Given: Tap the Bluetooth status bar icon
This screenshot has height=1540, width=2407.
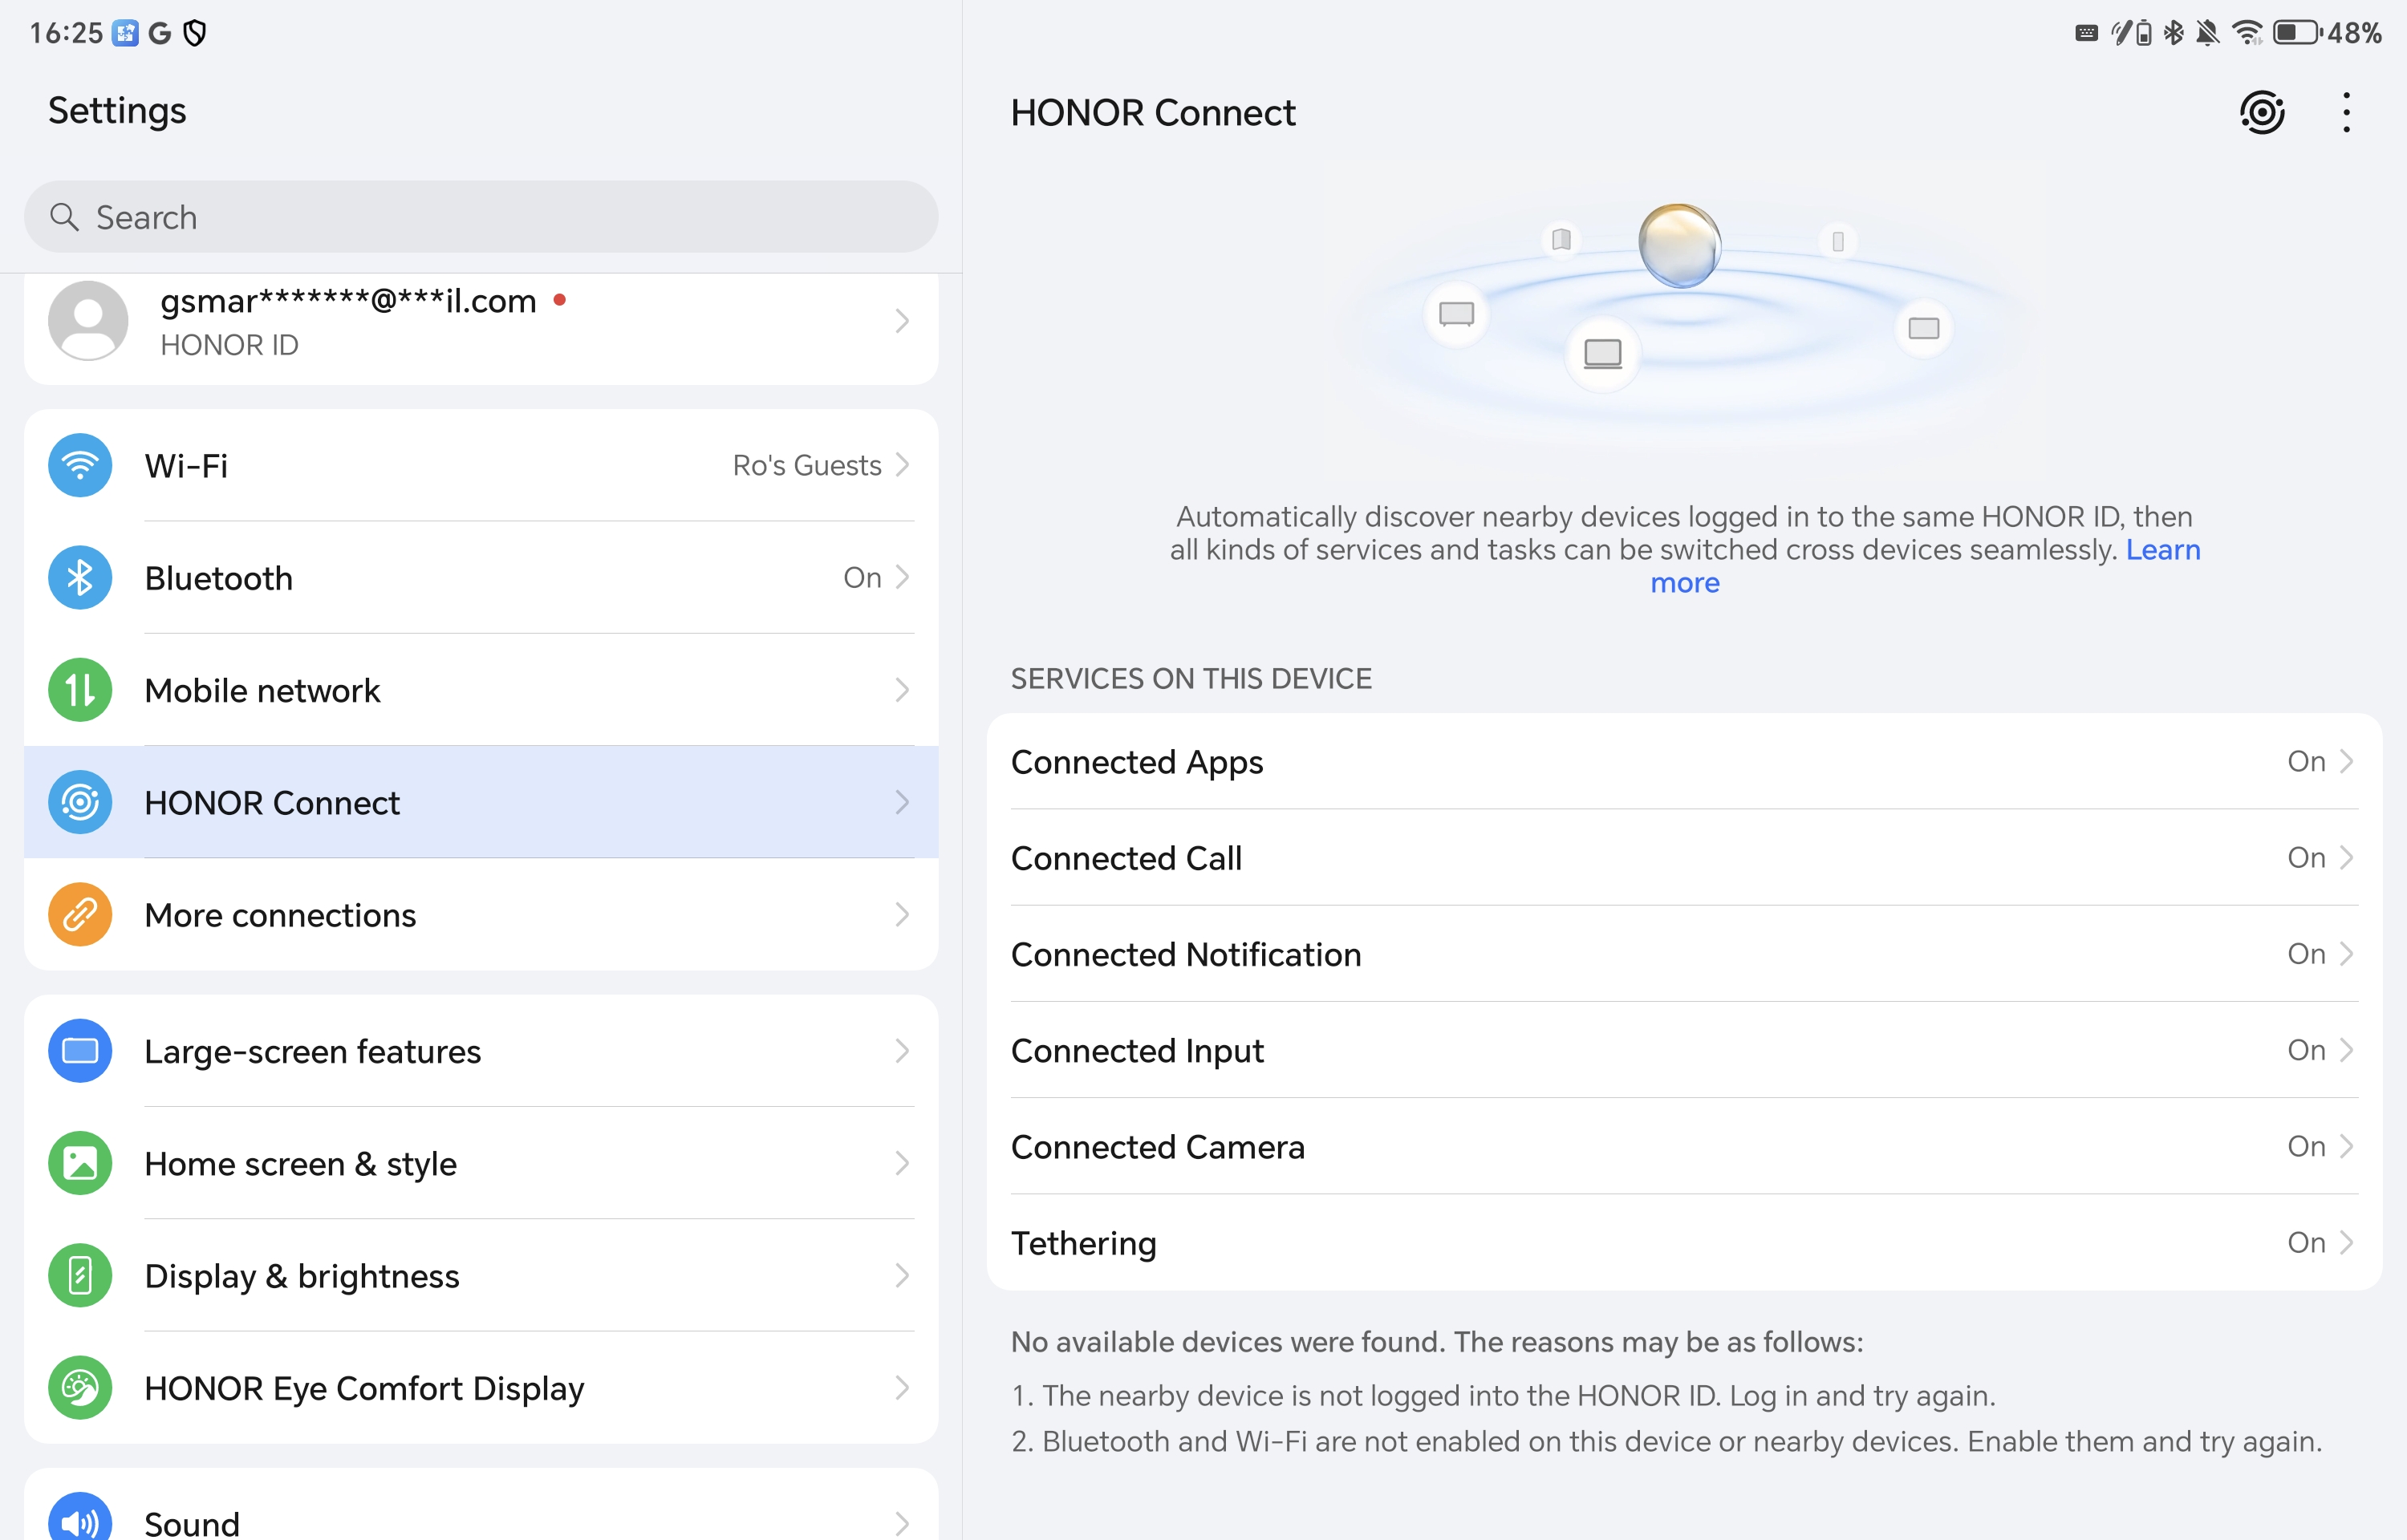Looking at the screenshot, I should pos(2173,33).
